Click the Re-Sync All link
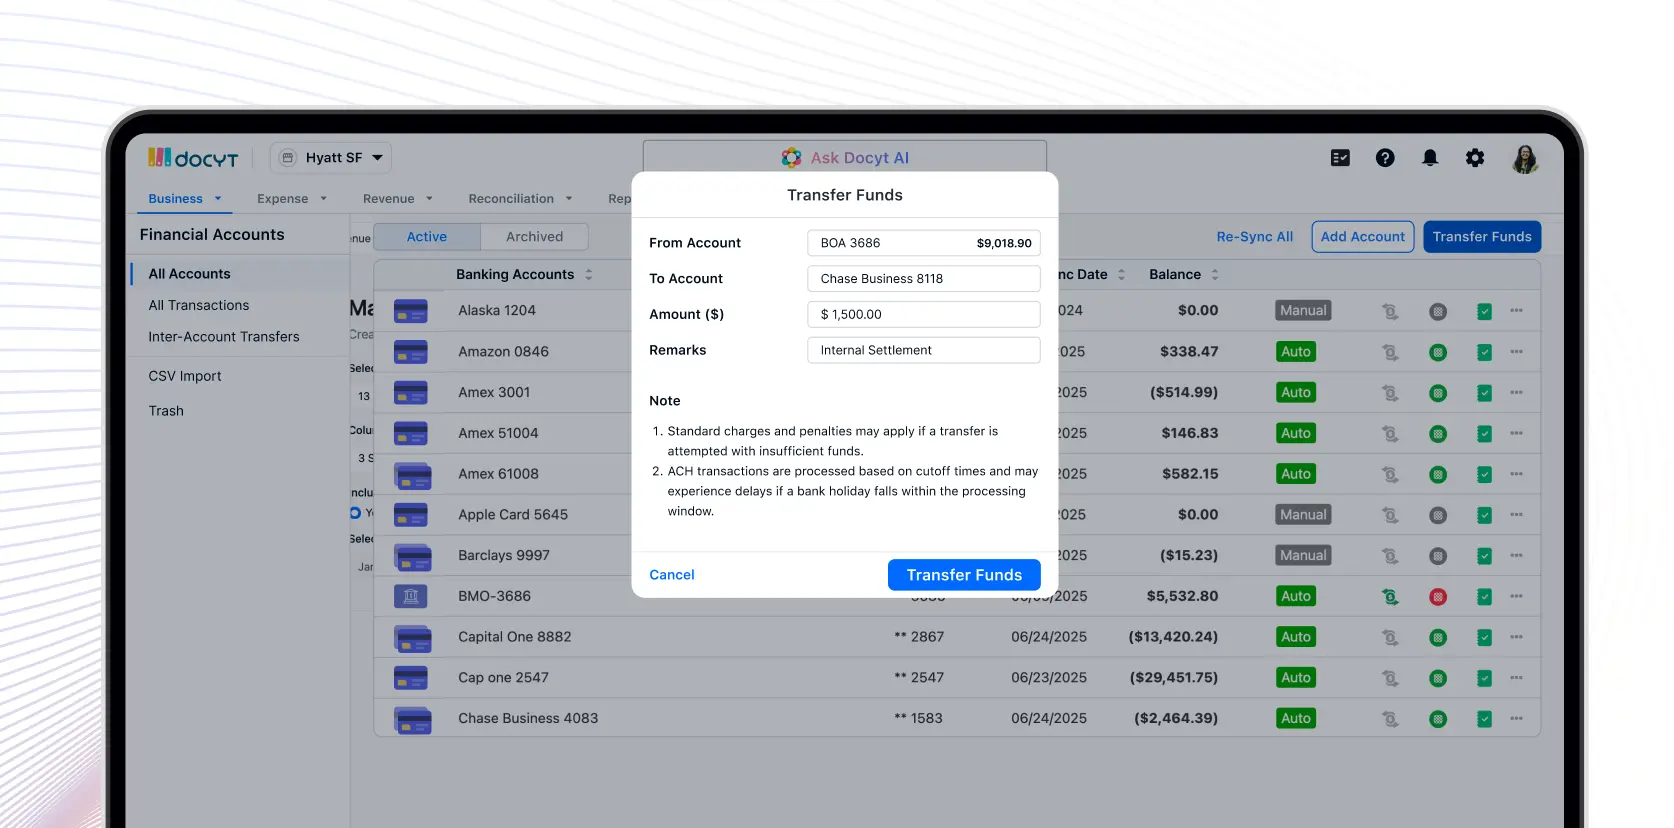Screen dimensions: 1674x828 click(x=1255, y=237)
